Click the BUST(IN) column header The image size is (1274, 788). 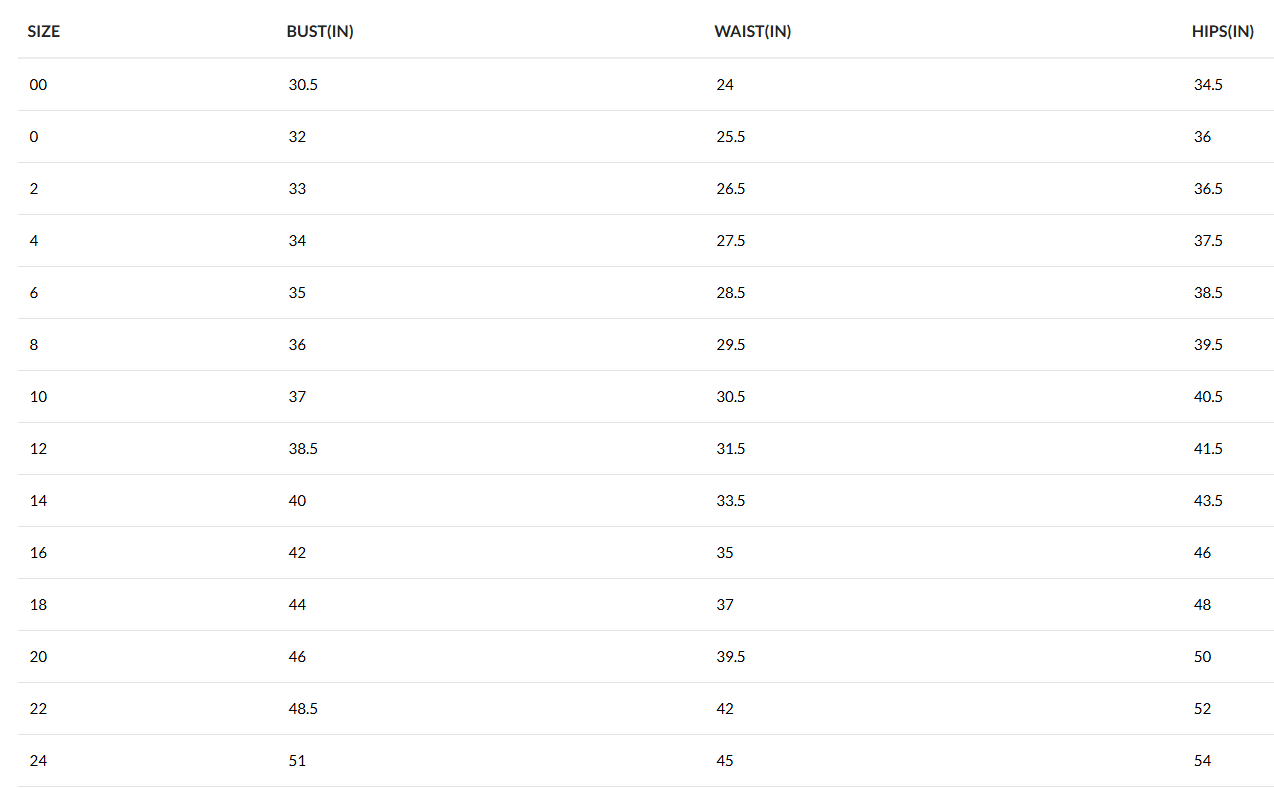click(320, 32)
